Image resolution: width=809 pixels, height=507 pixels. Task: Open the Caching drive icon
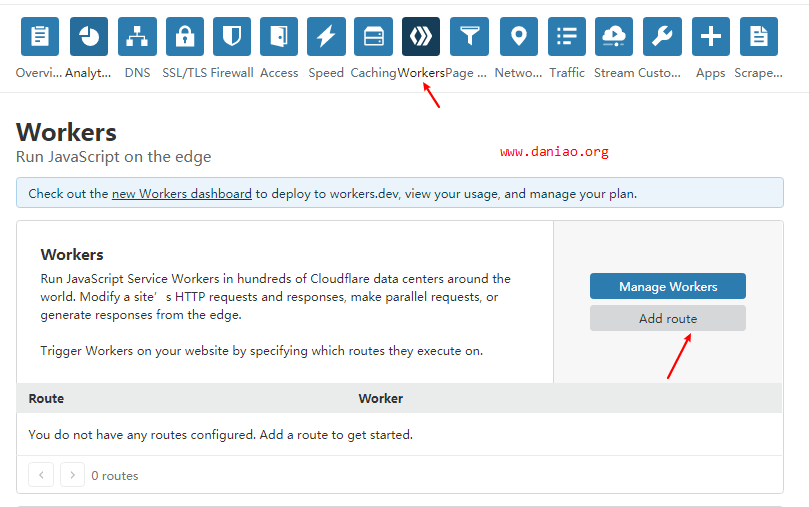374,37
